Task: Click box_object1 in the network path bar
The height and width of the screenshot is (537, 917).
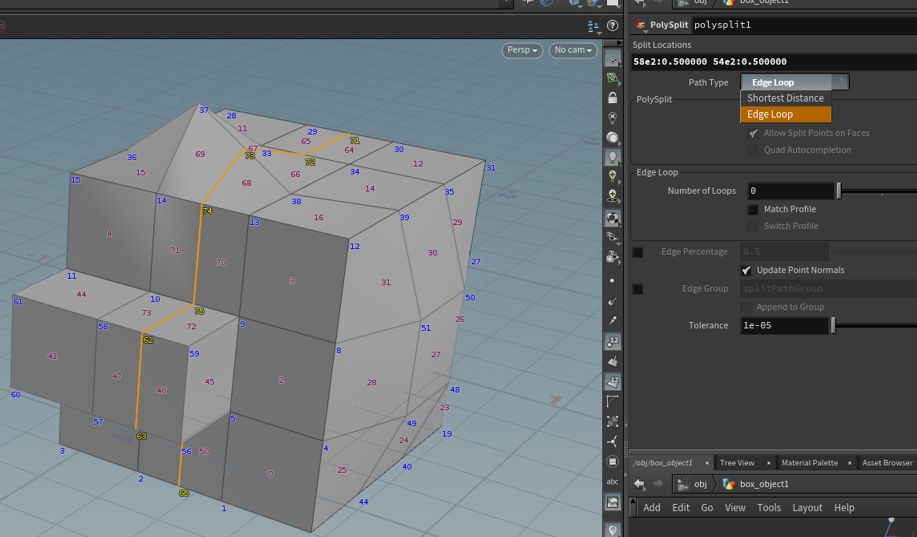Action: tap(763, 484)
